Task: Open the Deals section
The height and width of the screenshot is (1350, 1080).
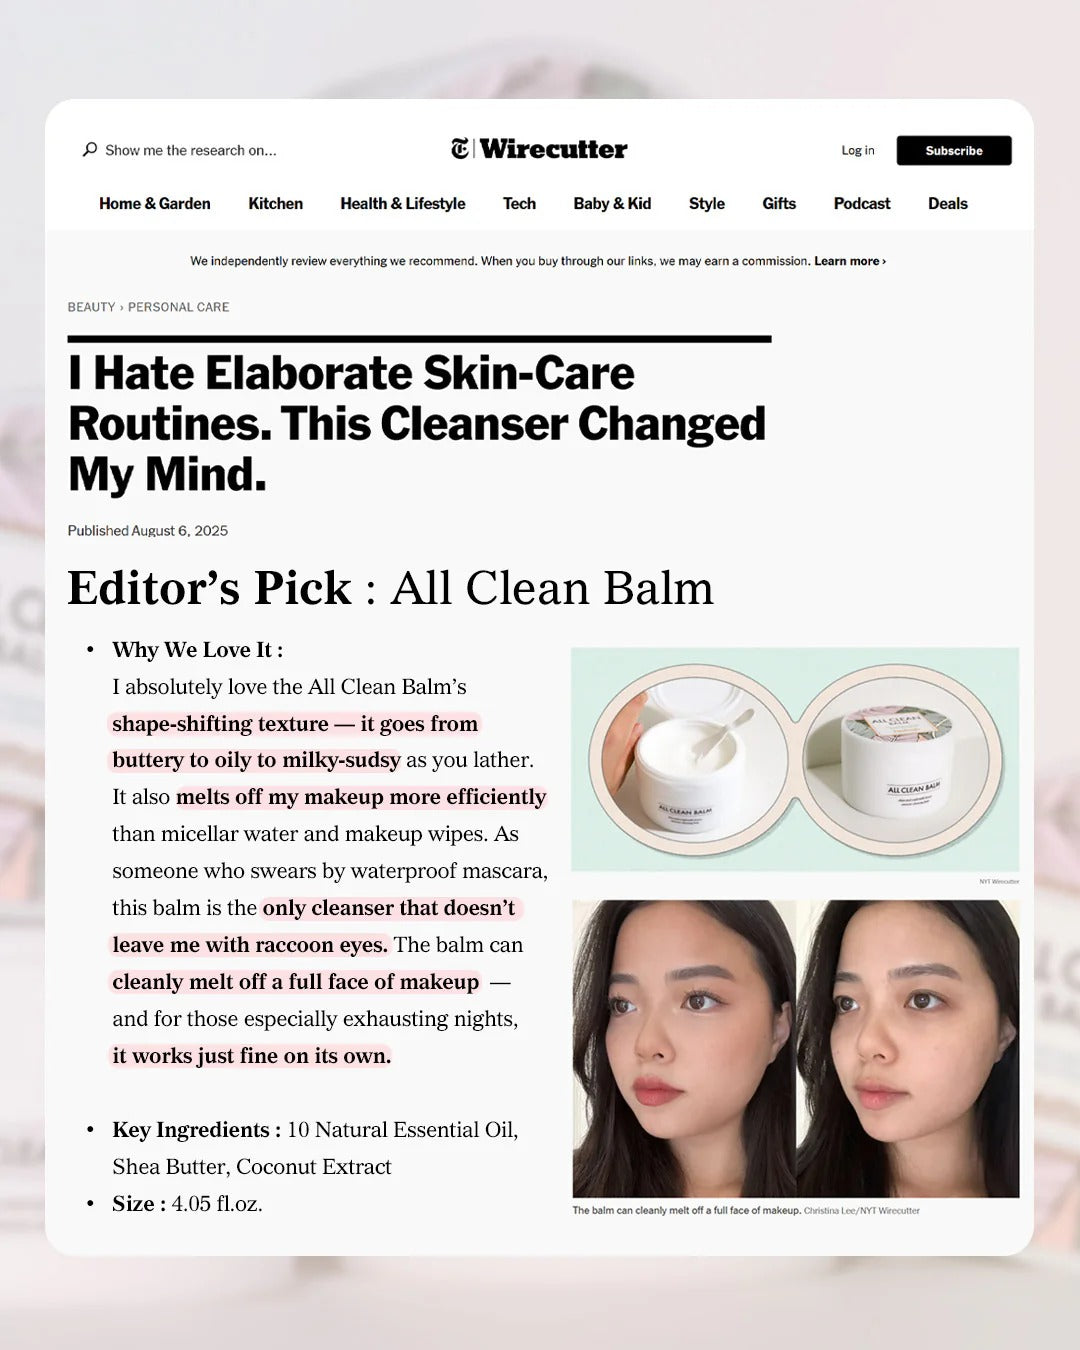Action: pyautogui.click(x=948, y=203)
